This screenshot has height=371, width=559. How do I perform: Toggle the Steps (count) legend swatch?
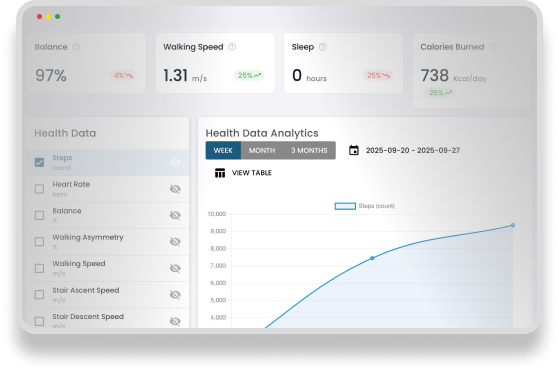[x=345, y=206]
